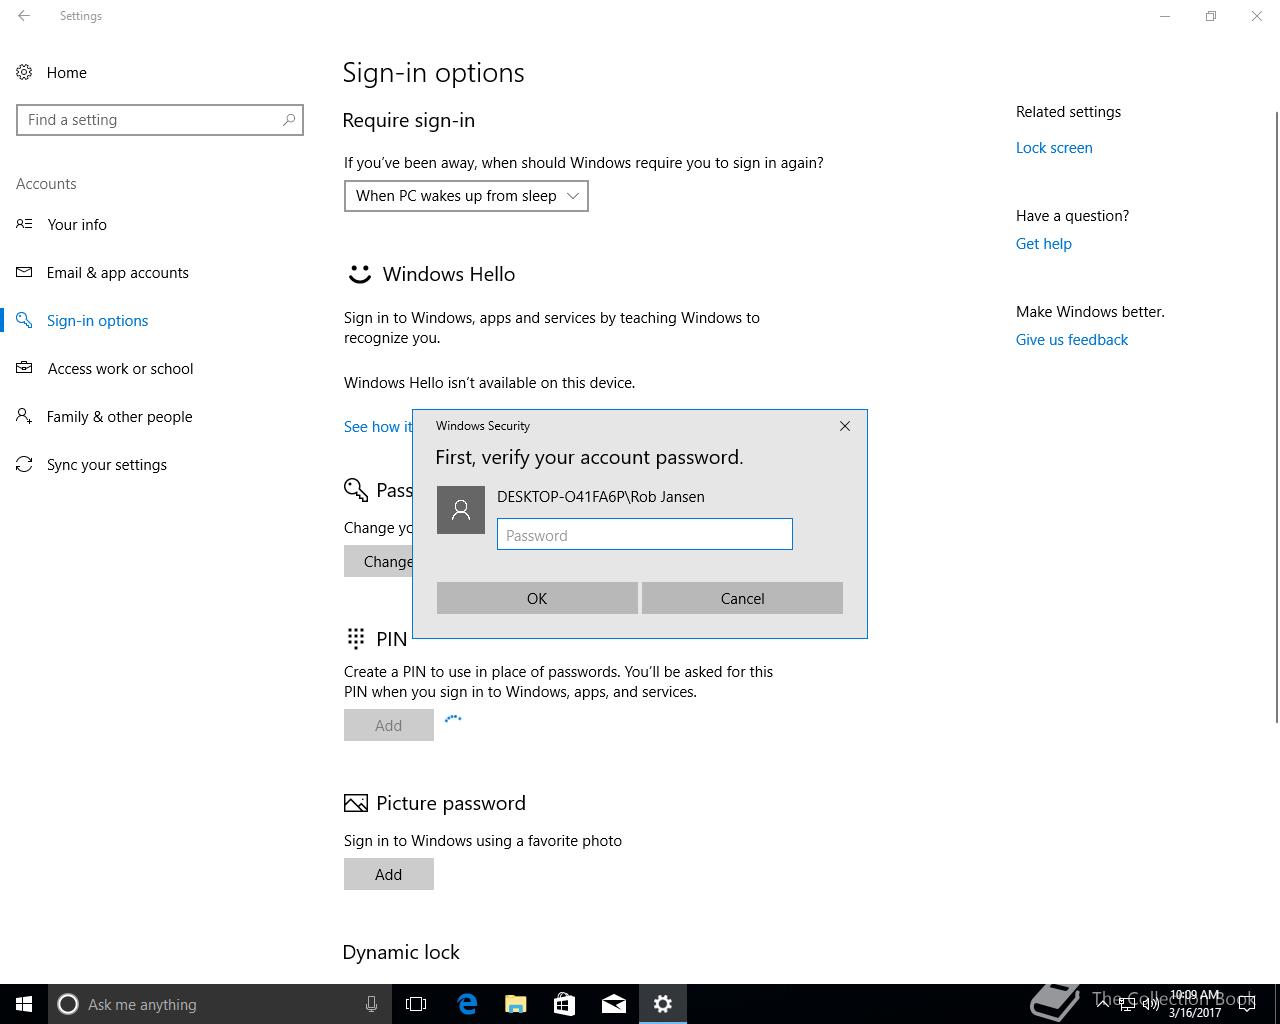Open Your info section

pyautogui.click(x=77, y=224)
